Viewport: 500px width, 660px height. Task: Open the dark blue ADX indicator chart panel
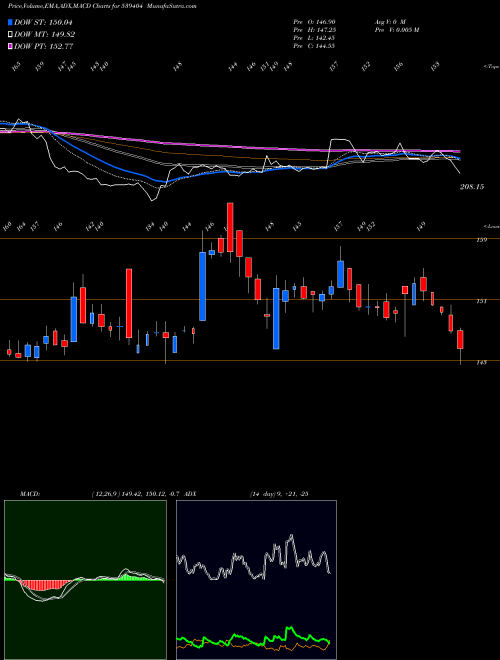coord(256,580)
